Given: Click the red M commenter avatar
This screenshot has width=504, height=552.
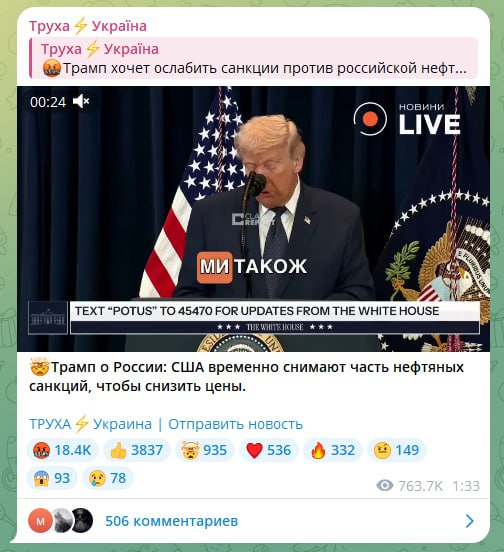Looking at the screenshot, I should click(40, 521).
